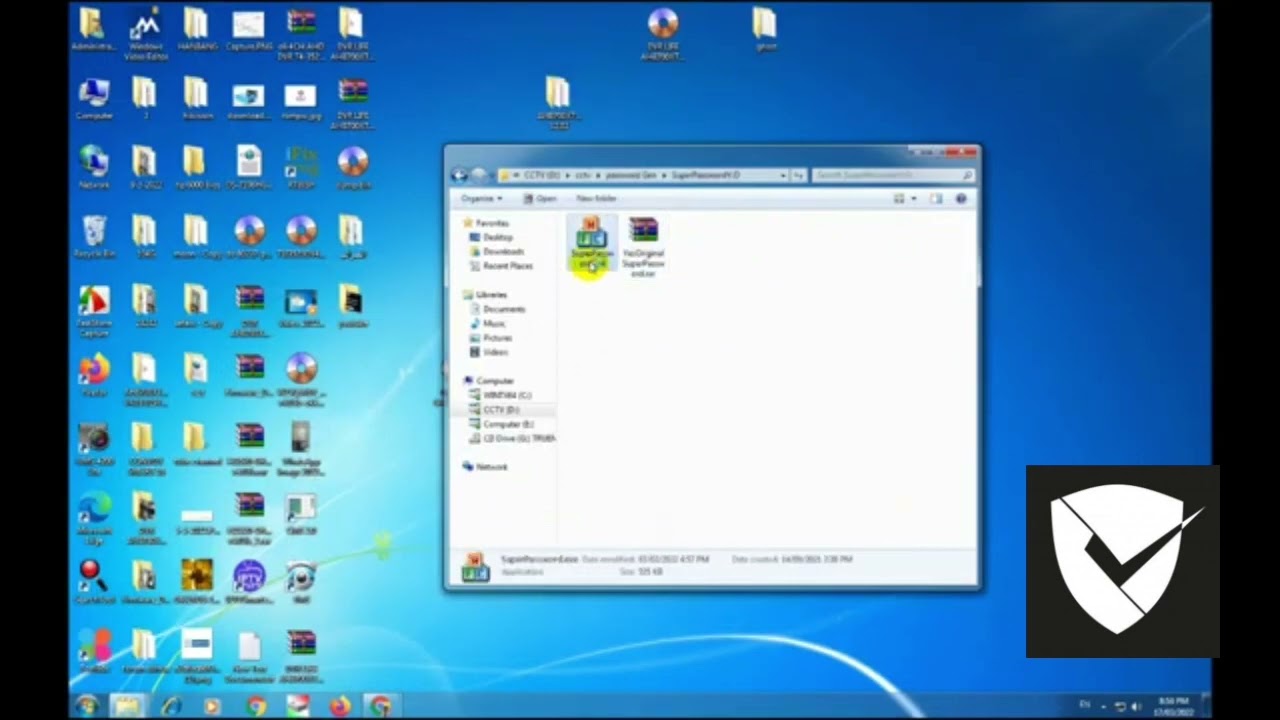Launch Internet Explorer from the taskbar

[171, 705]
